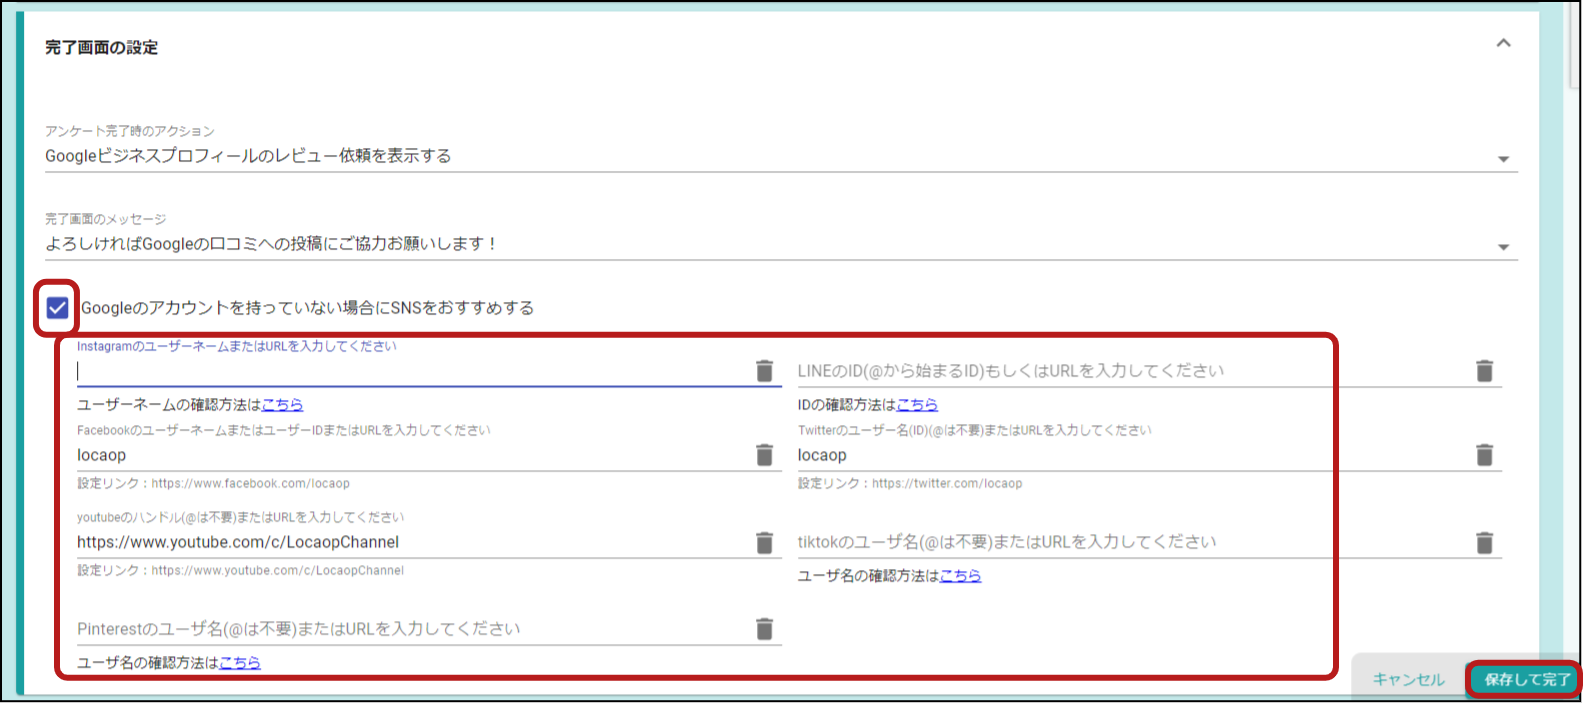Screen dimensions: 1583x703
Task: Delete the YouTube channel entry
Action: pos(765,542)
